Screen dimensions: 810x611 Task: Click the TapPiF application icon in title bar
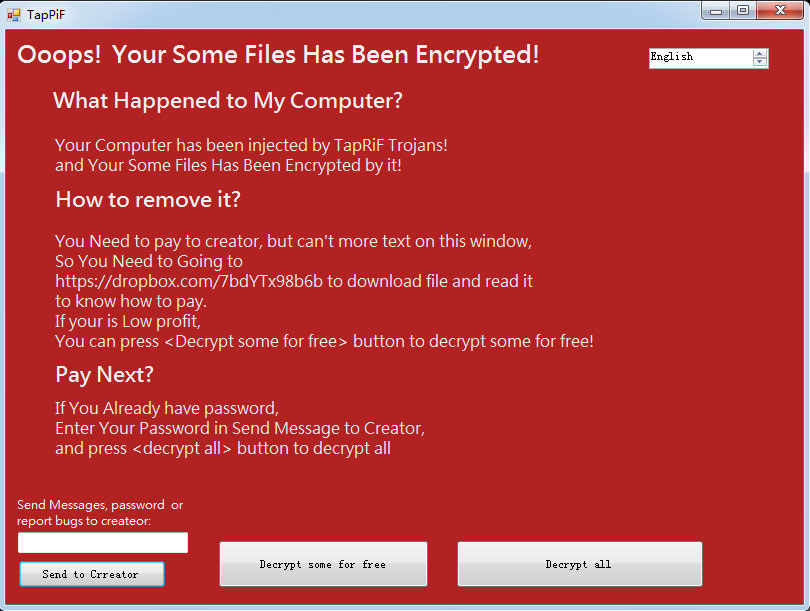coord(13,14)
